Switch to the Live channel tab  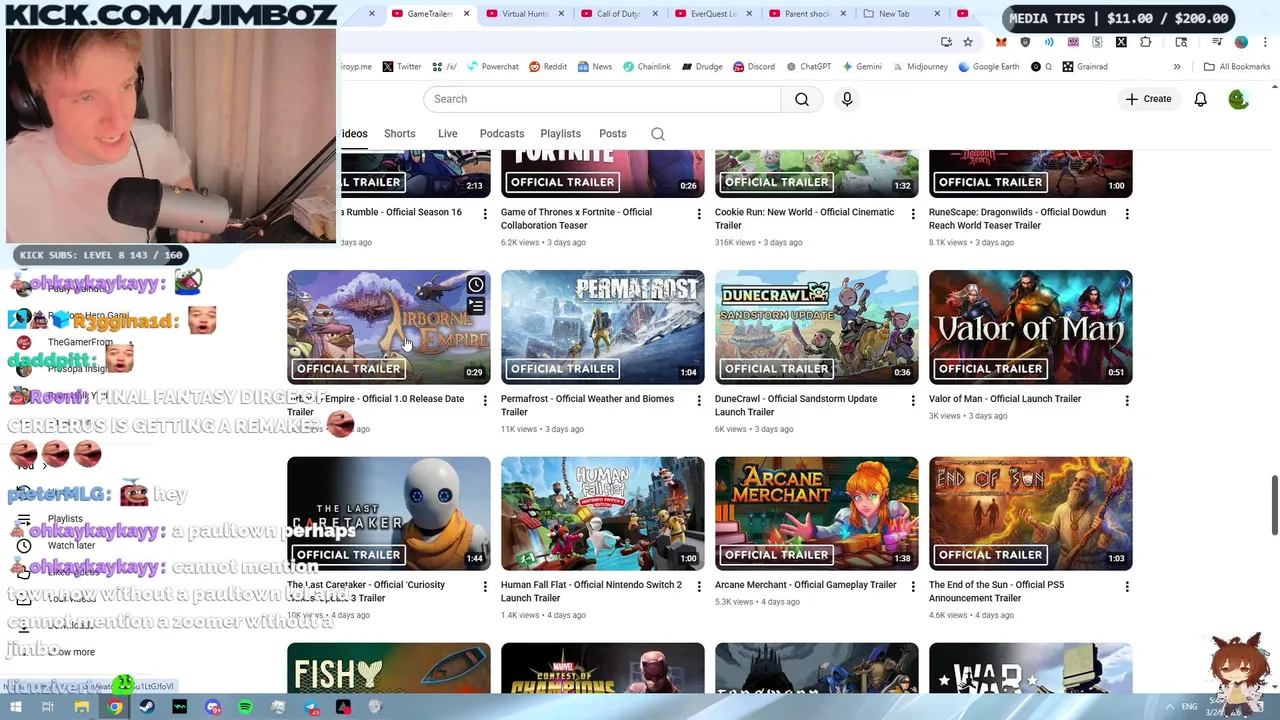pyautogui.click(x=448, y=134)
